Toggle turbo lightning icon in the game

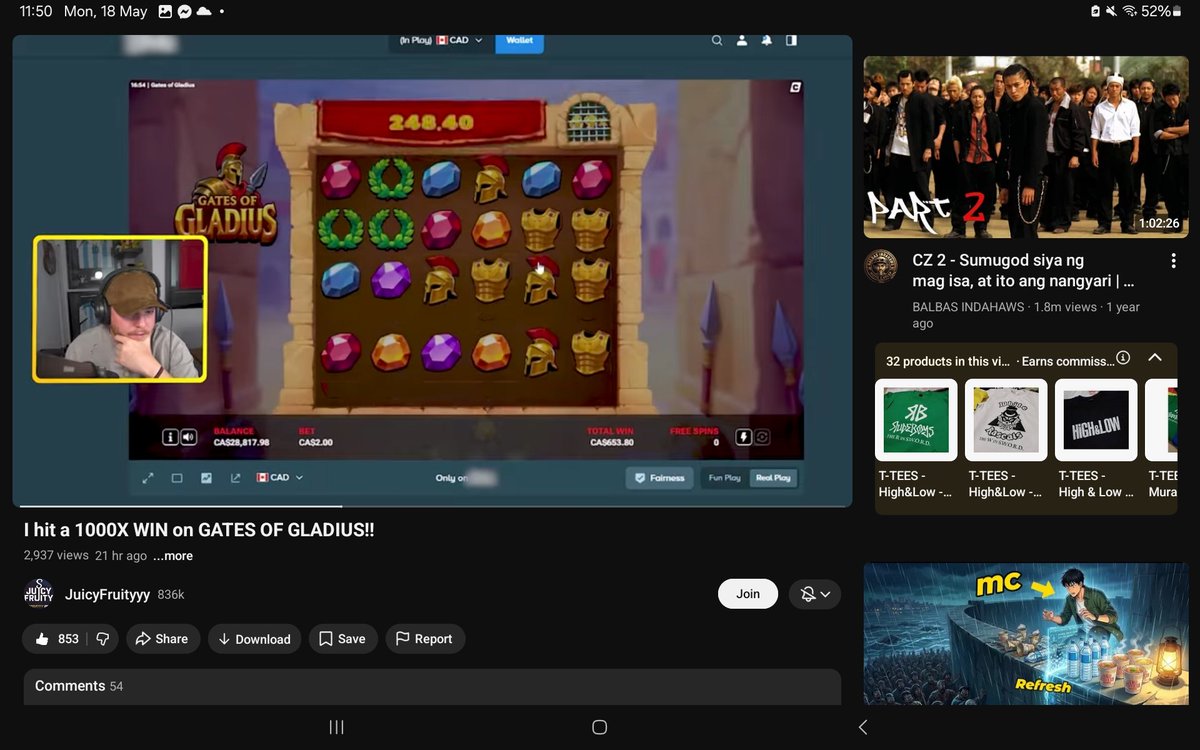tap(743, 437)
